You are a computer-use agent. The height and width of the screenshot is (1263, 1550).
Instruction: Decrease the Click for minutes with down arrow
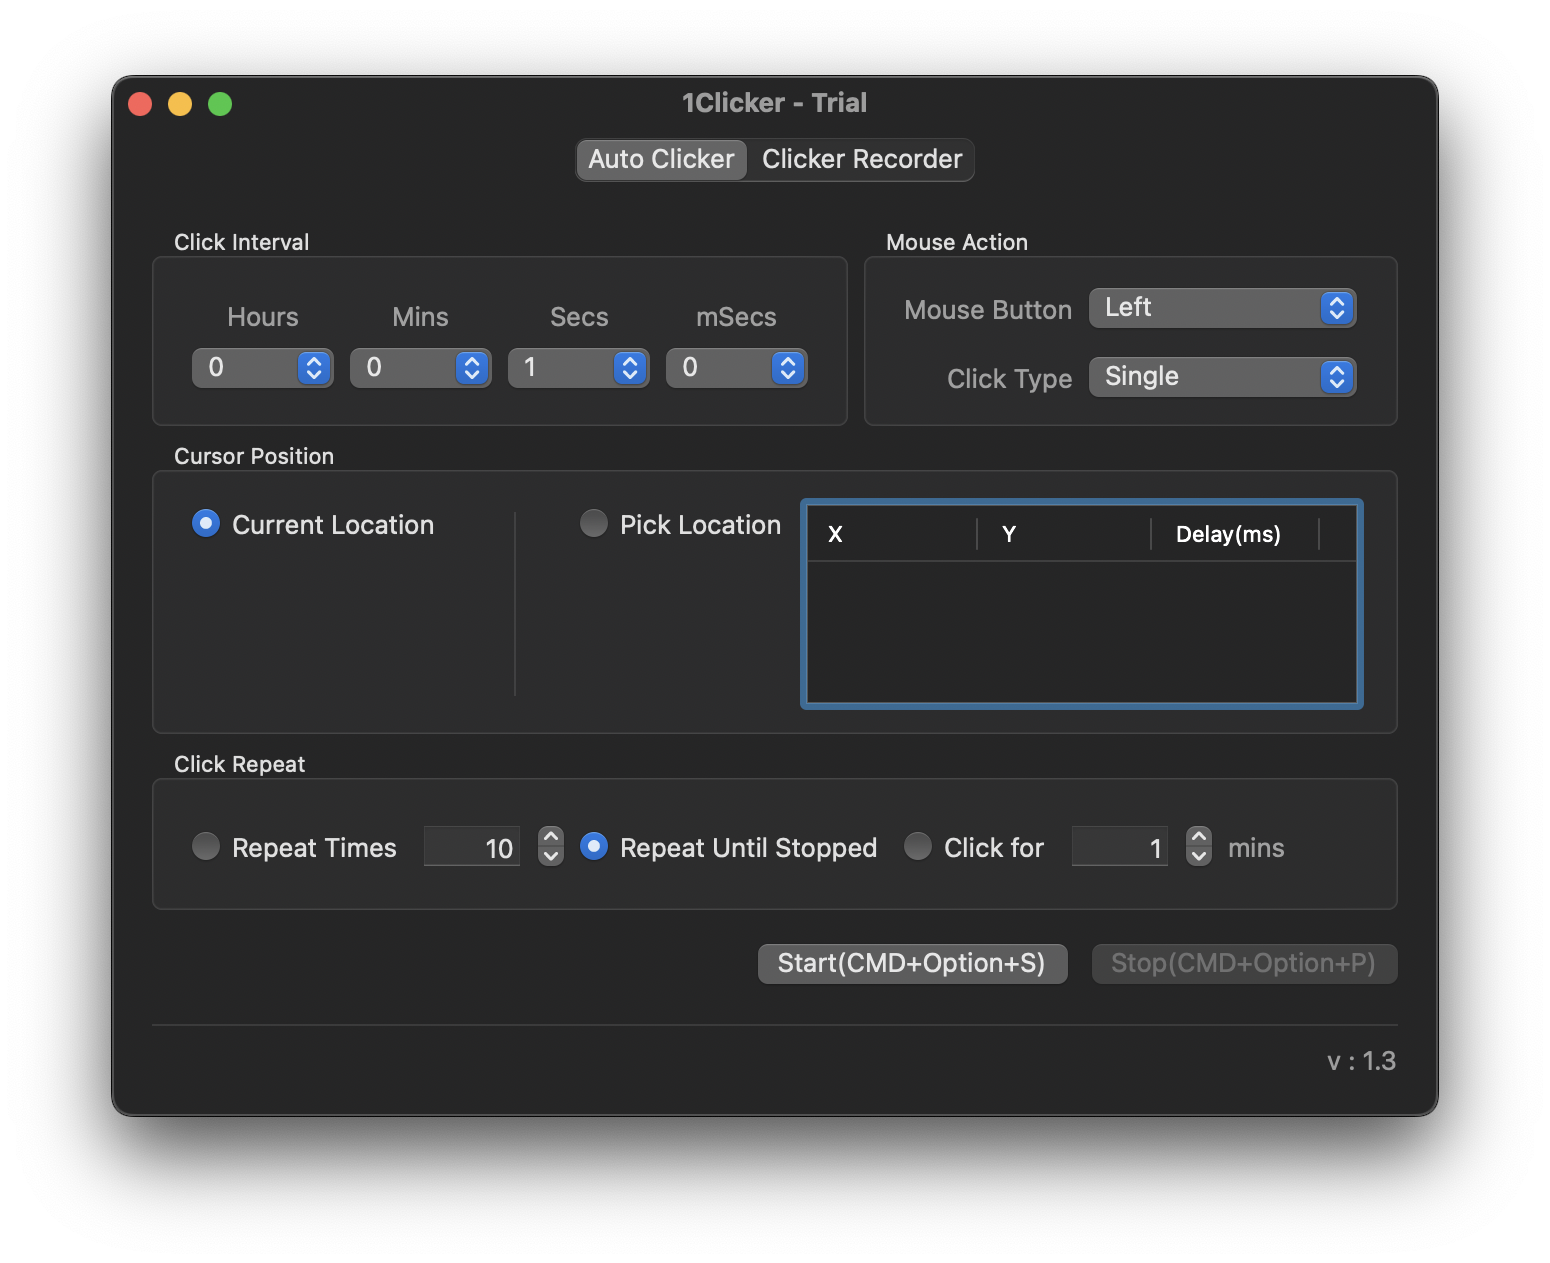coord(1199,856)
